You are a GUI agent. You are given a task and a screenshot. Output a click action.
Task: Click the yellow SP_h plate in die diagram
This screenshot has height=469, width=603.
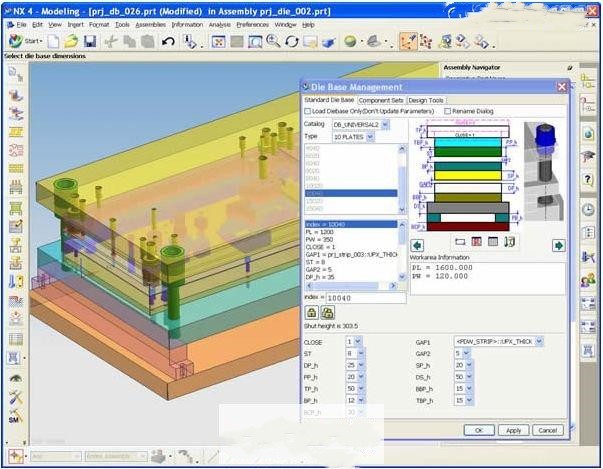click(x=468, y=176)
